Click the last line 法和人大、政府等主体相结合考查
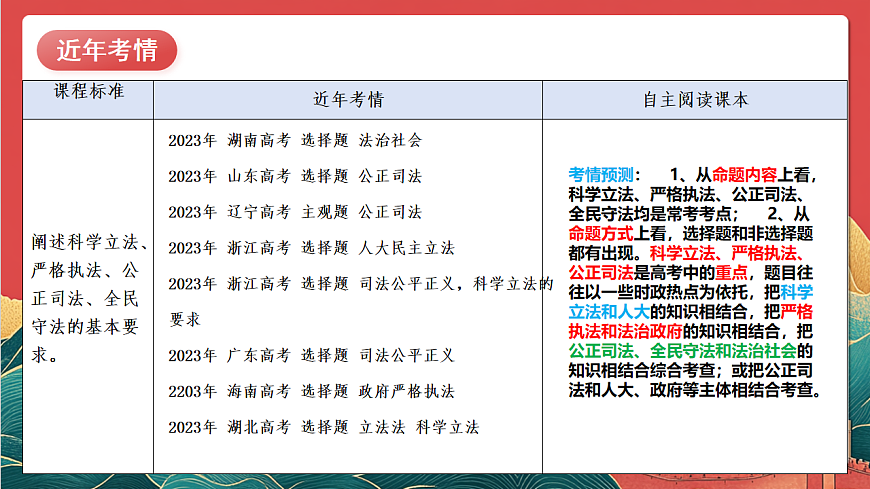 (695, 390)
